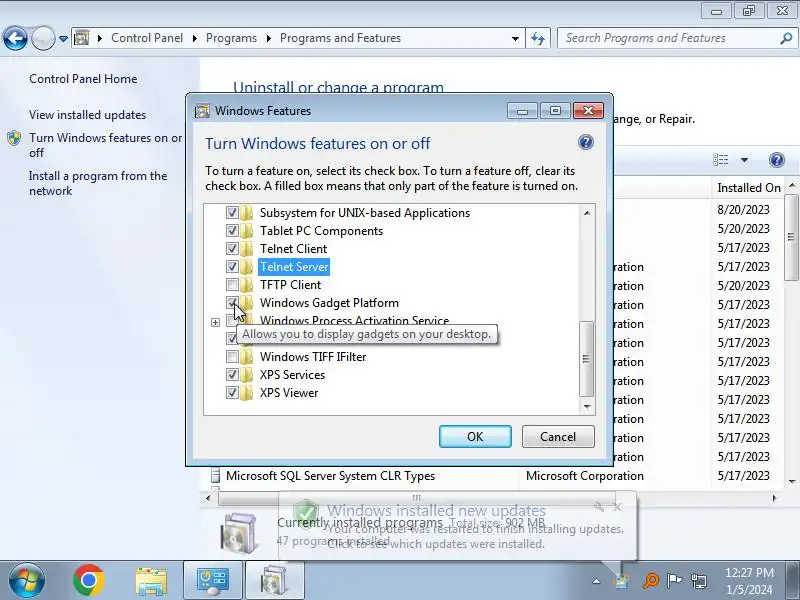Viewport: 800px width, 600px height.
Task: Open the view options dropdown arrow
Action: click(744, 160)
